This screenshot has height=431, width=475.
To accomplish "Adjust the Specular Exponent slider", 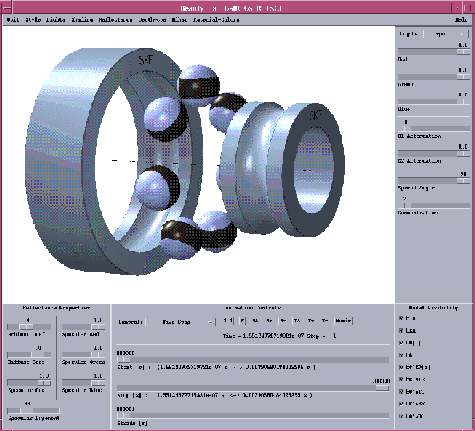I will [x=33, y=410].
